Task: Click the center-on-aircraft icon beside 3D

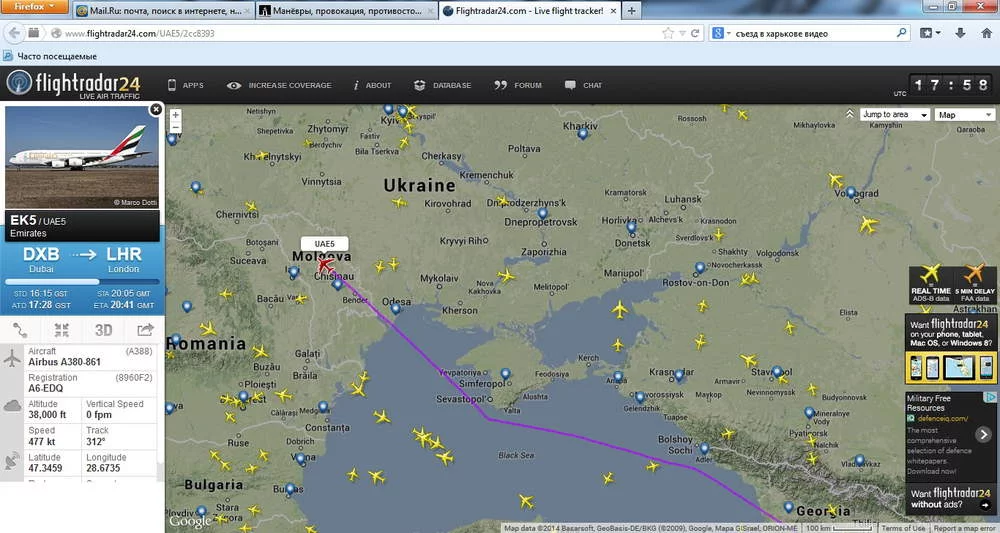Action: pyautogui.click(x=62, y=330)
